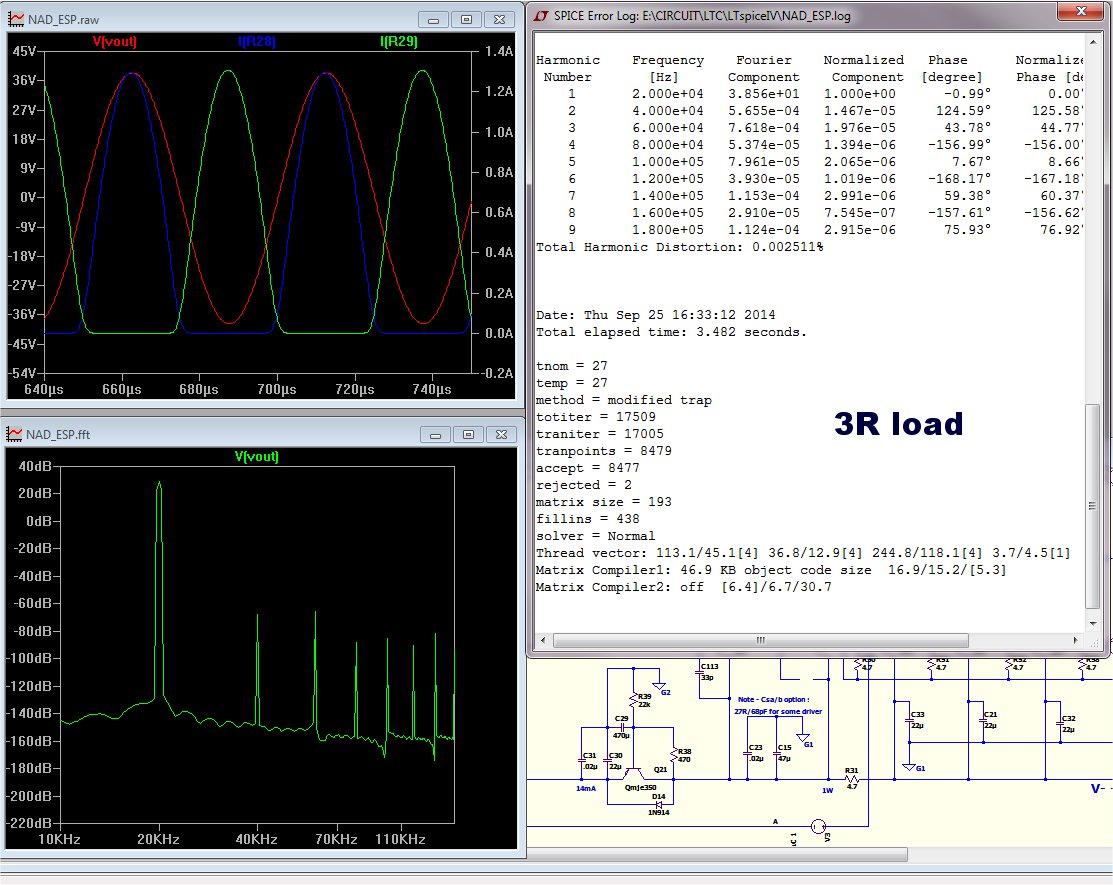Click the G1 ground symbol below C33
The height and width of the screenshot is (885, 1113).
pos(909,767)
